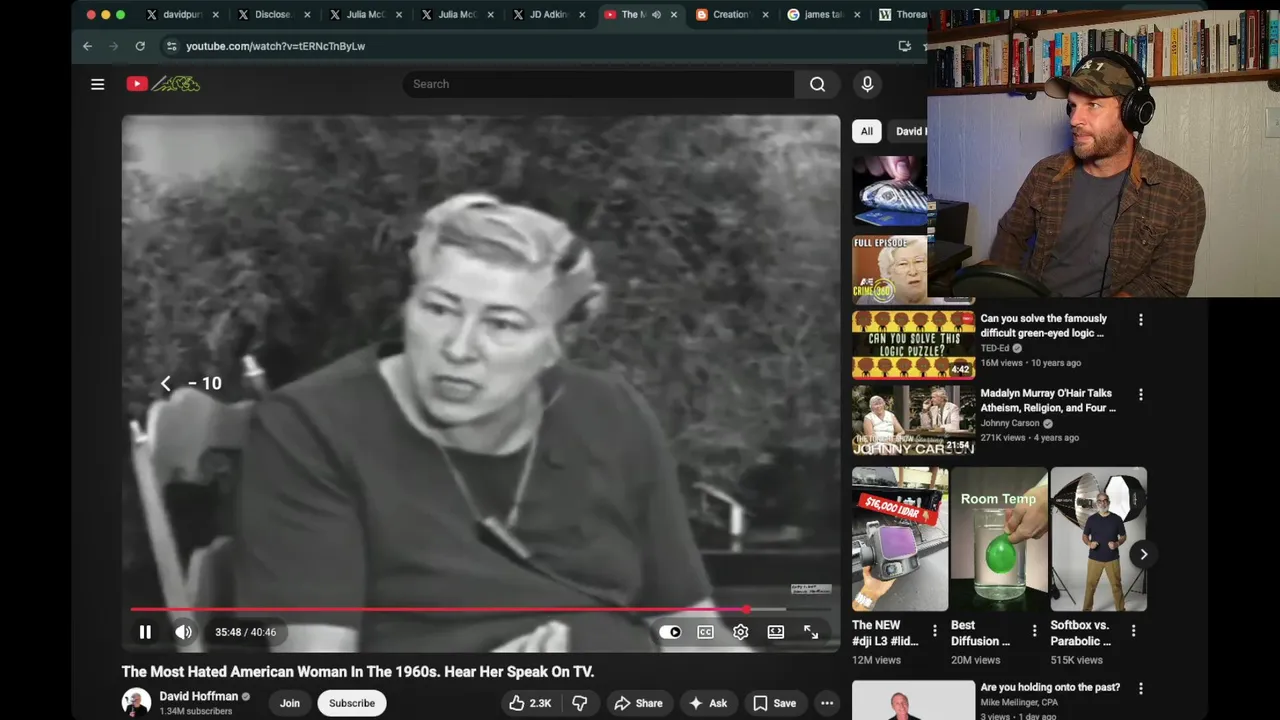This screenshot has width=1280, height=720.
Task: Open David Hoffman channel name link
Action: point(199,696)
